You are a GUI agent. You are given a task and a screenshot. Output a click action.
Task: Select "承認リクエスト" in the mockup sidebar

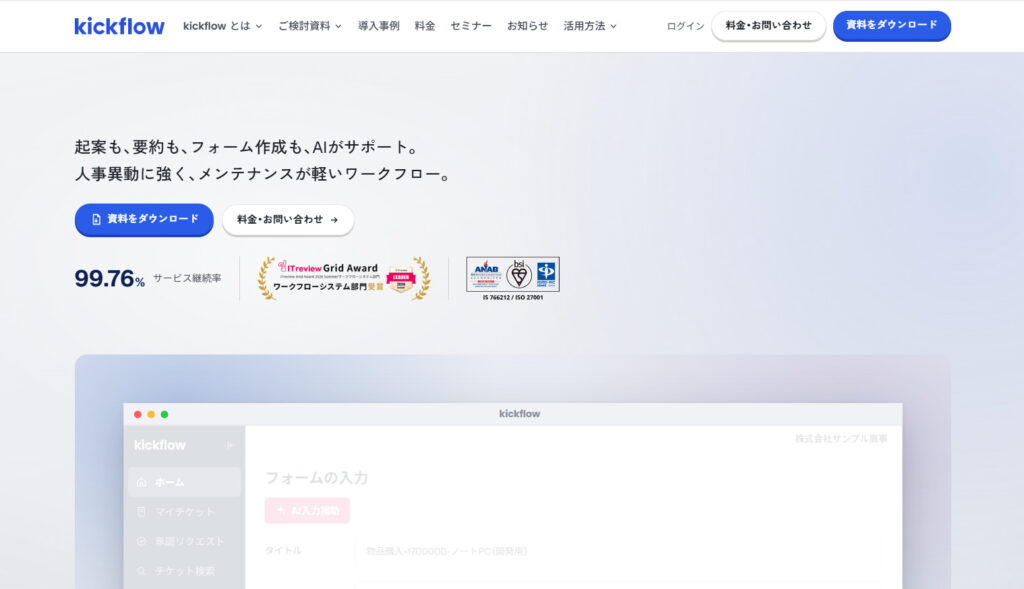point(184,541)
